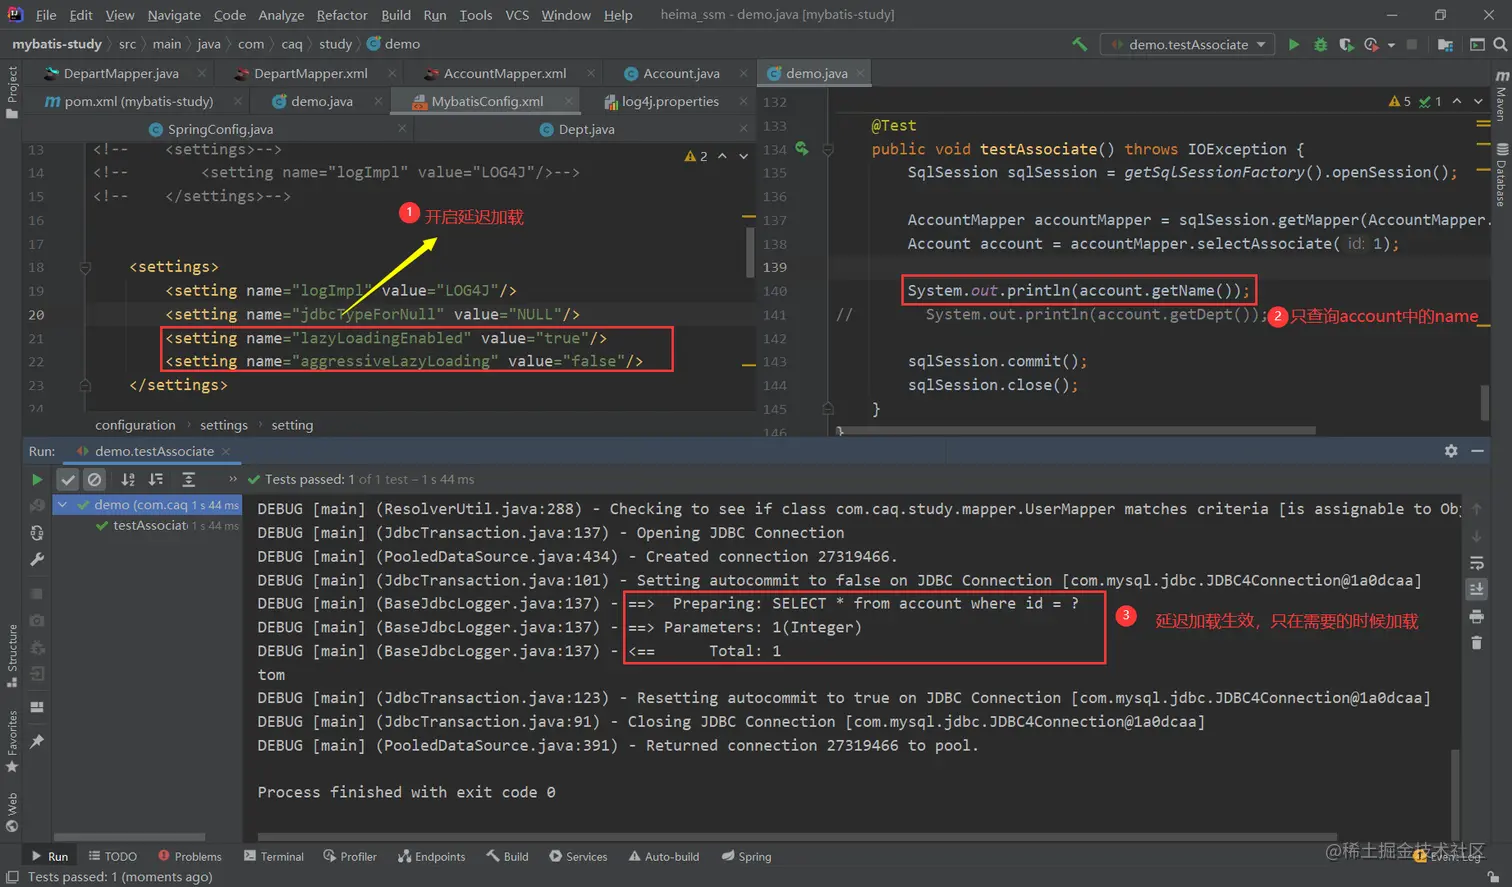The height and width of the screenshot is (887, 1512).
Task: Click the scroll-to-end console icon
Action: [1477, 589]
